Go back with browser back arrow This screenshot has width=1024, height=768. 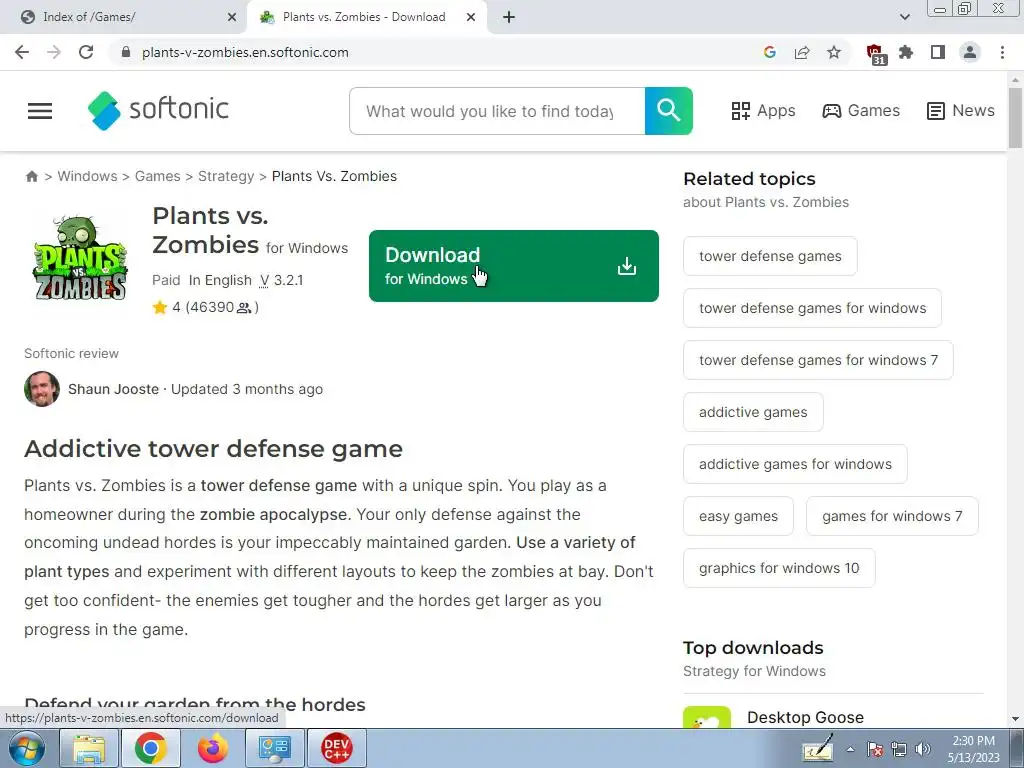22,52
